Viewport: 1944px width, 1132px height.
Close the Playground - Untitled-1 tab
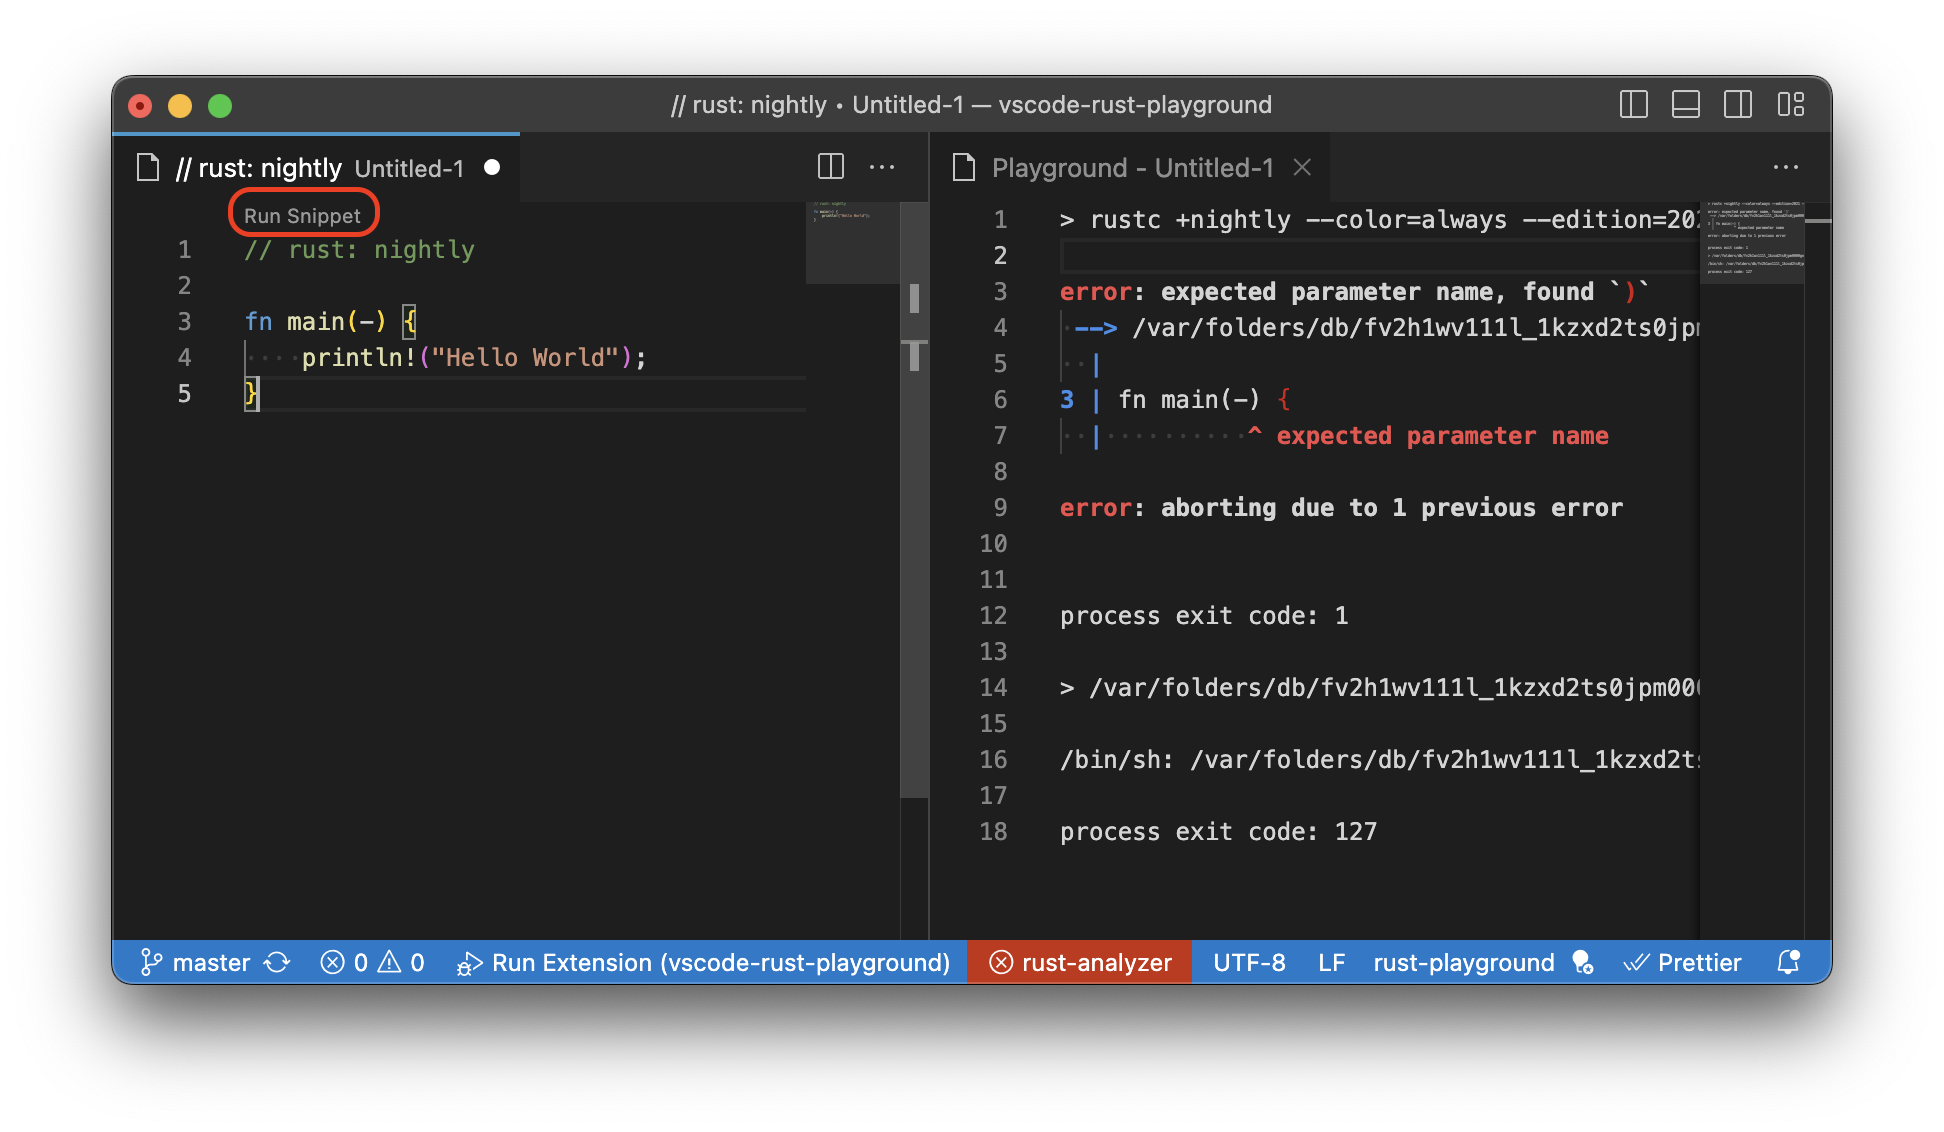click(1302, 167)
